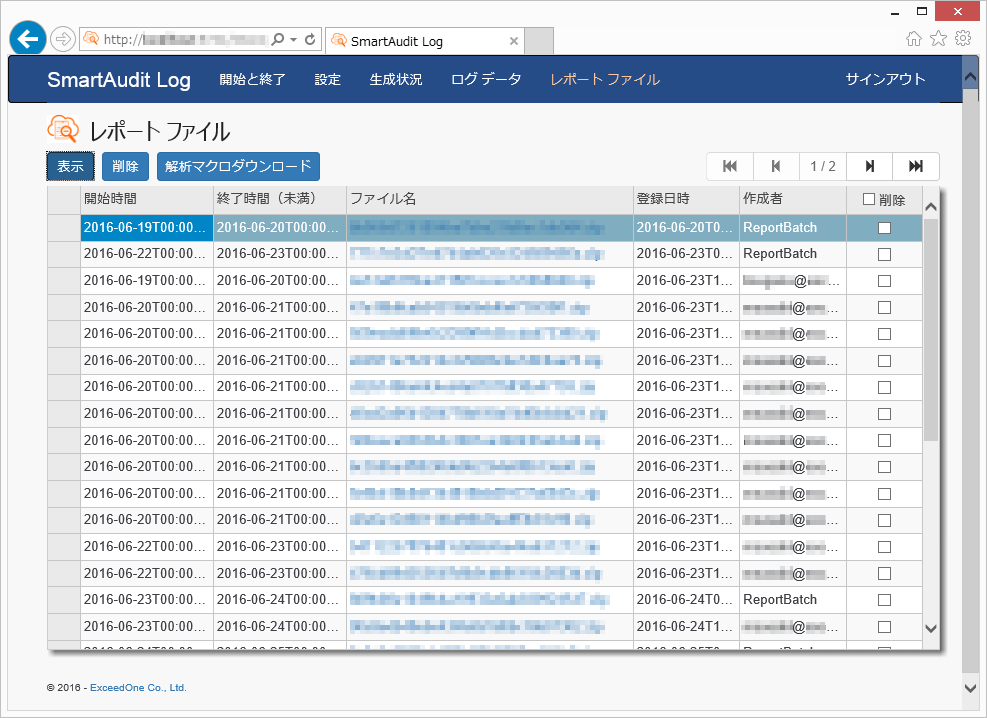Go back with the browser back arrow

28,39
